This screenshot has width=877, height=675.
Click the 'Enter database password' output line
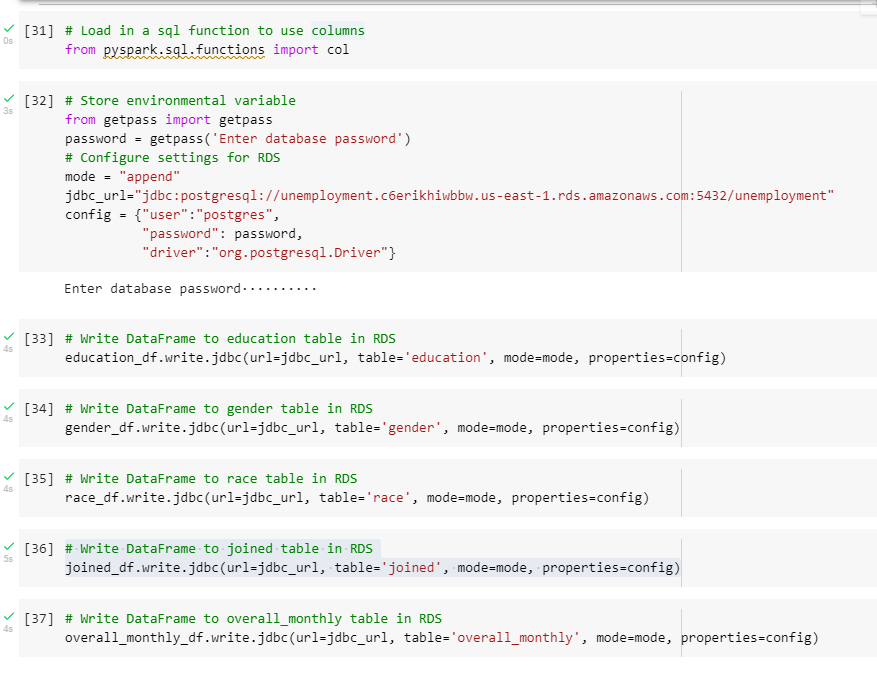click(x=190, y=289)
